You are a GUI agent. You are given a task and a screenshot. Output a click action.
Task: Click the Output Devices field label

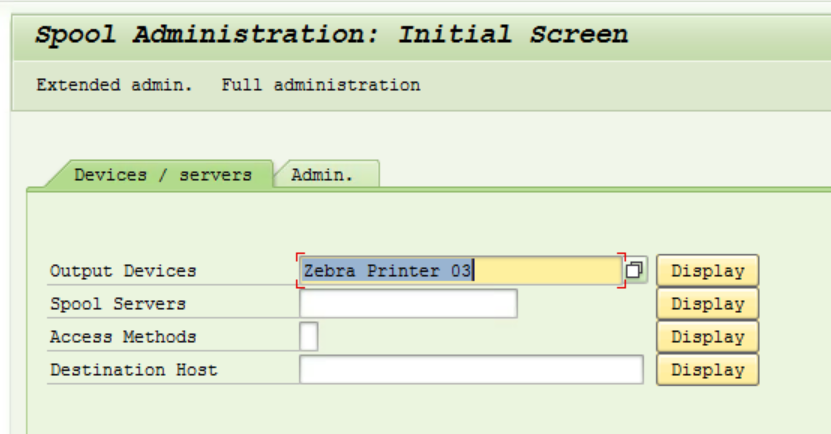coord(123,271)
